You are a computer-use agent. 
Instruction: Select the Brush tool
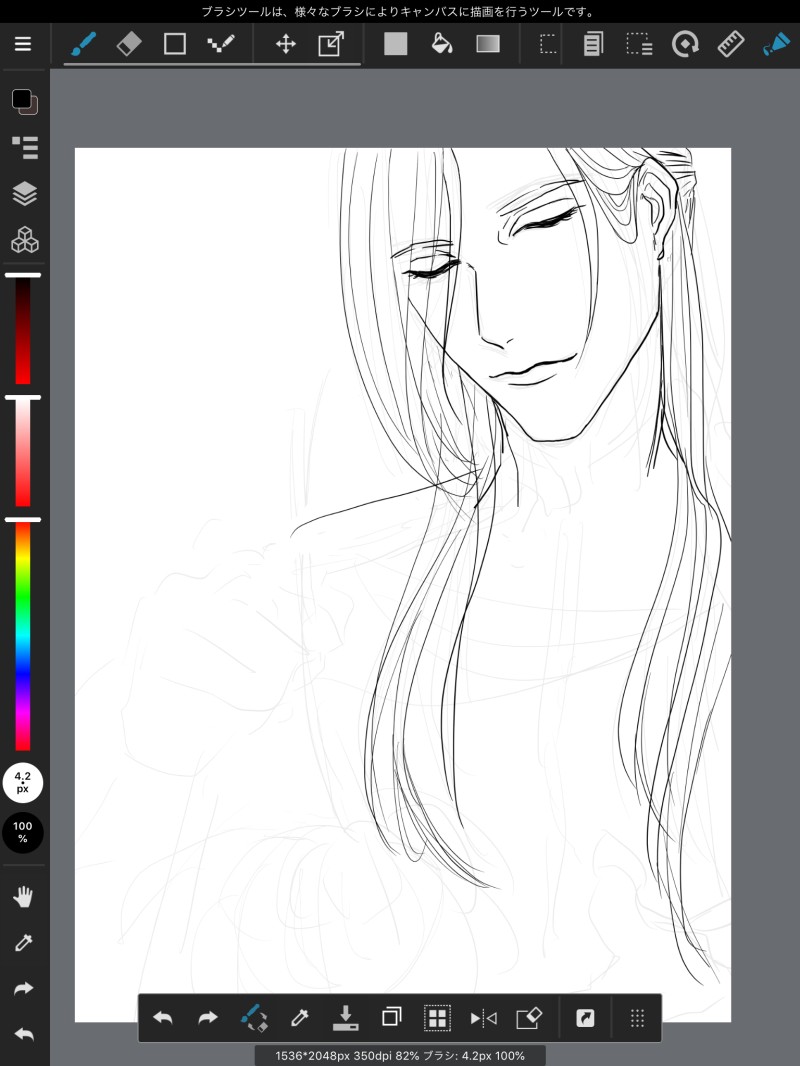pos(83,44)
